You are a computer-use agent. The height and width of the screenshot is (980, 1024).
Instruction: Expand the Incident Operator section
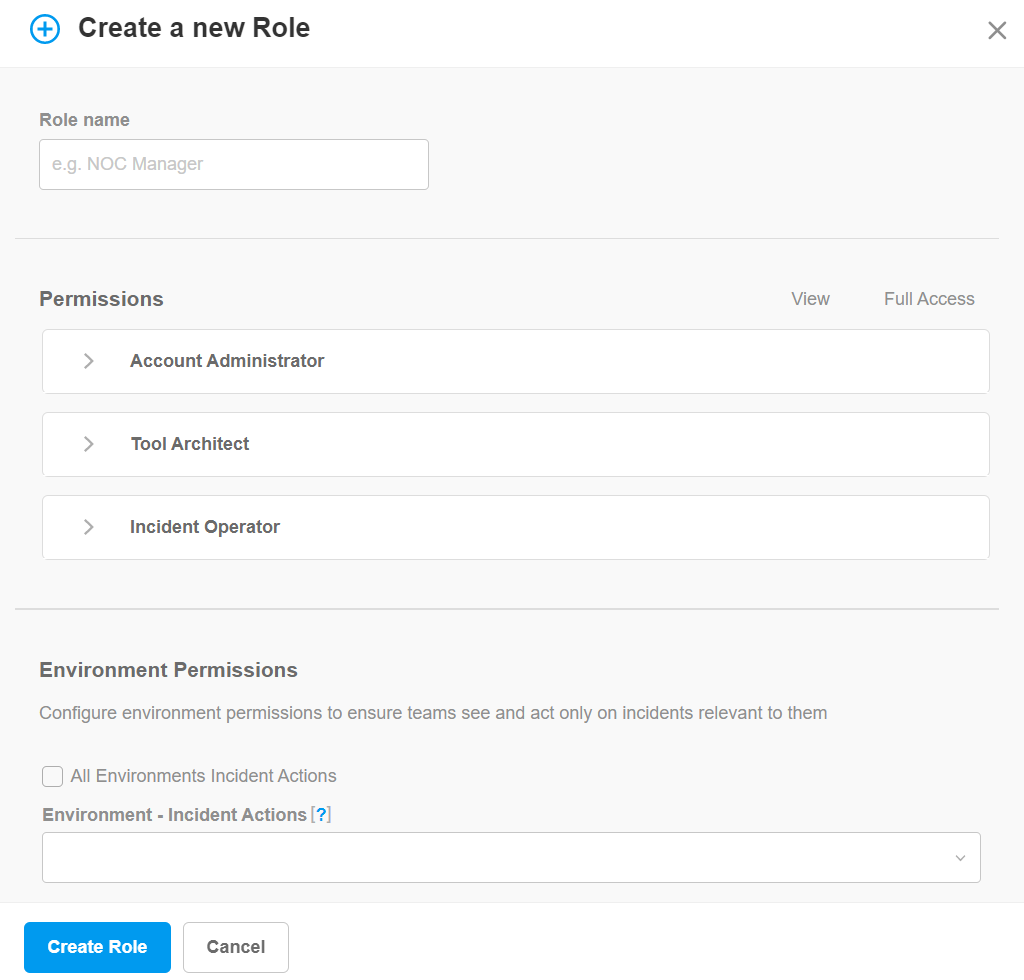[x=88, y=527]
